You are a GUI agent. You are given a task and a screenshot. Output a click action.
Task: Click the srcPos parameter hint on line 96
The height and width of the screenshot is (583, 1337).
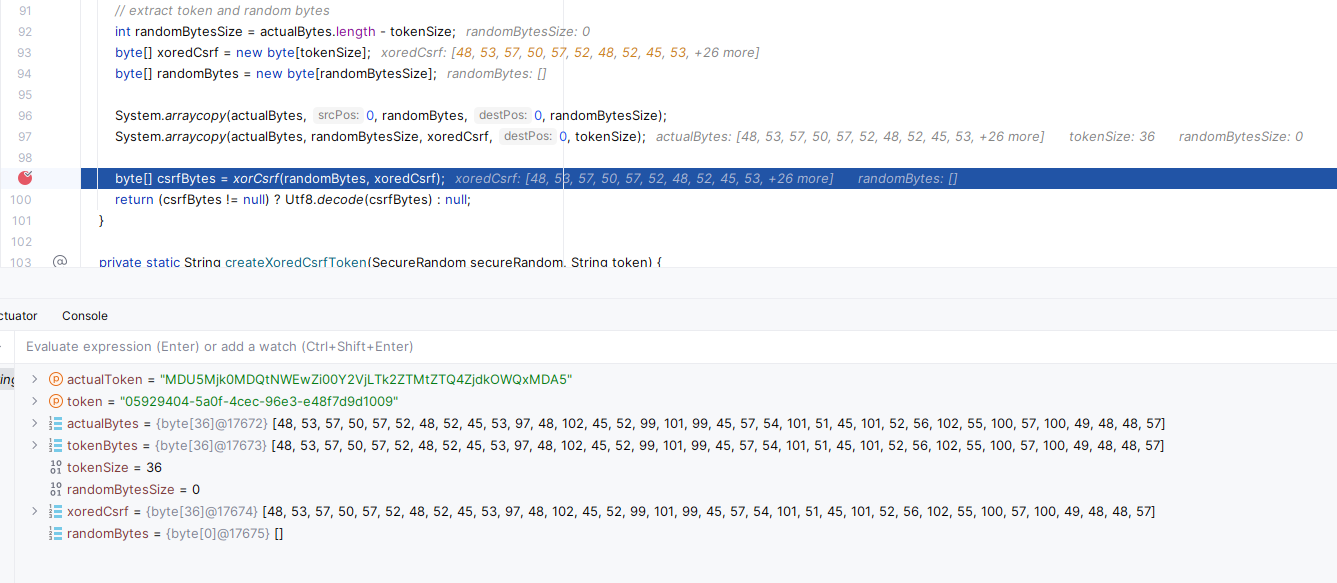point(339,115)
